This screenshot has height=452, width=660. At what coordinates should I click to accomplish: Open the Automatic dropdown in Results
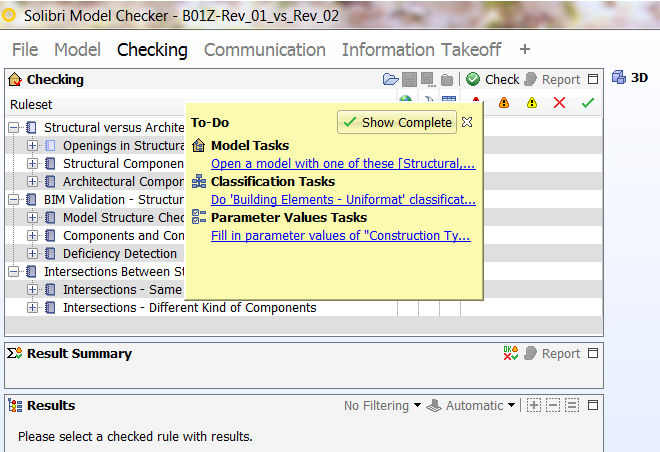tap(471, 406)
